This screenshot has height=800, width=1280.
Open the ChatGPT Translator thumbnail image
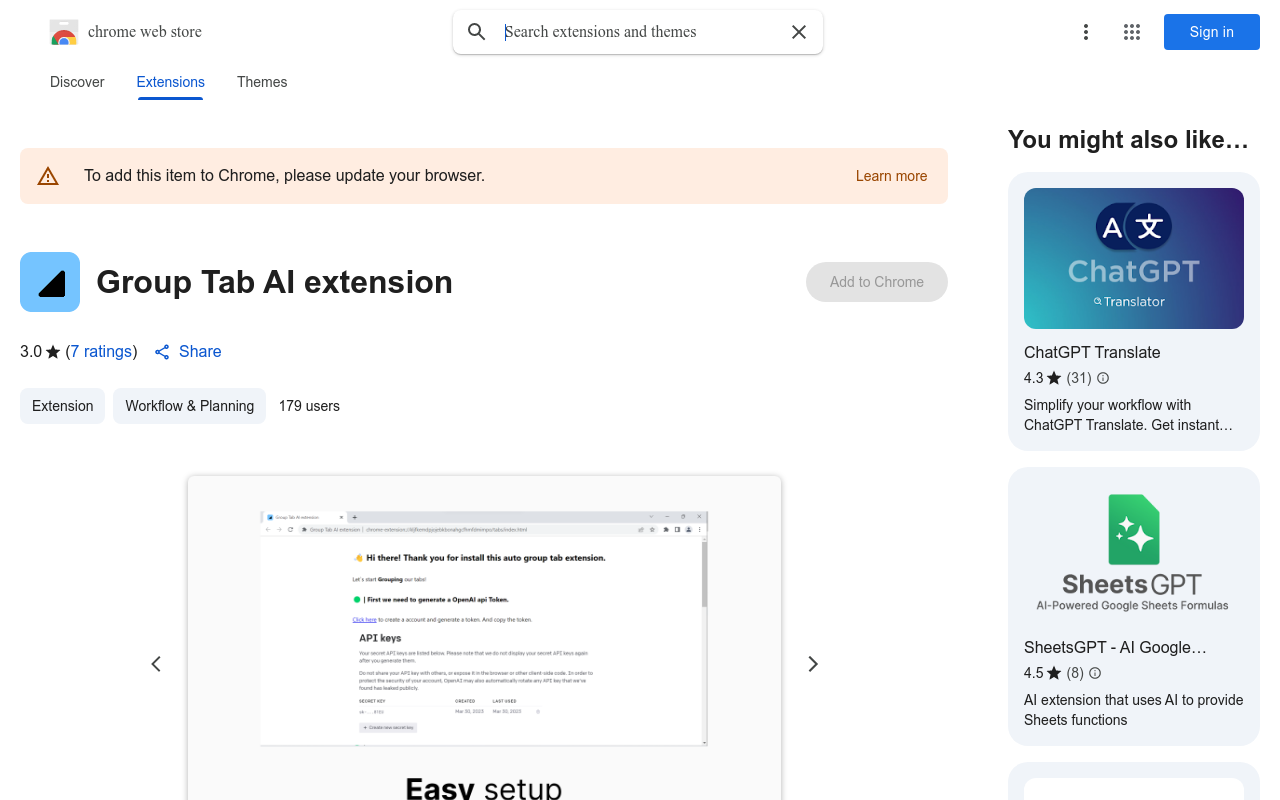[1134, 259]
